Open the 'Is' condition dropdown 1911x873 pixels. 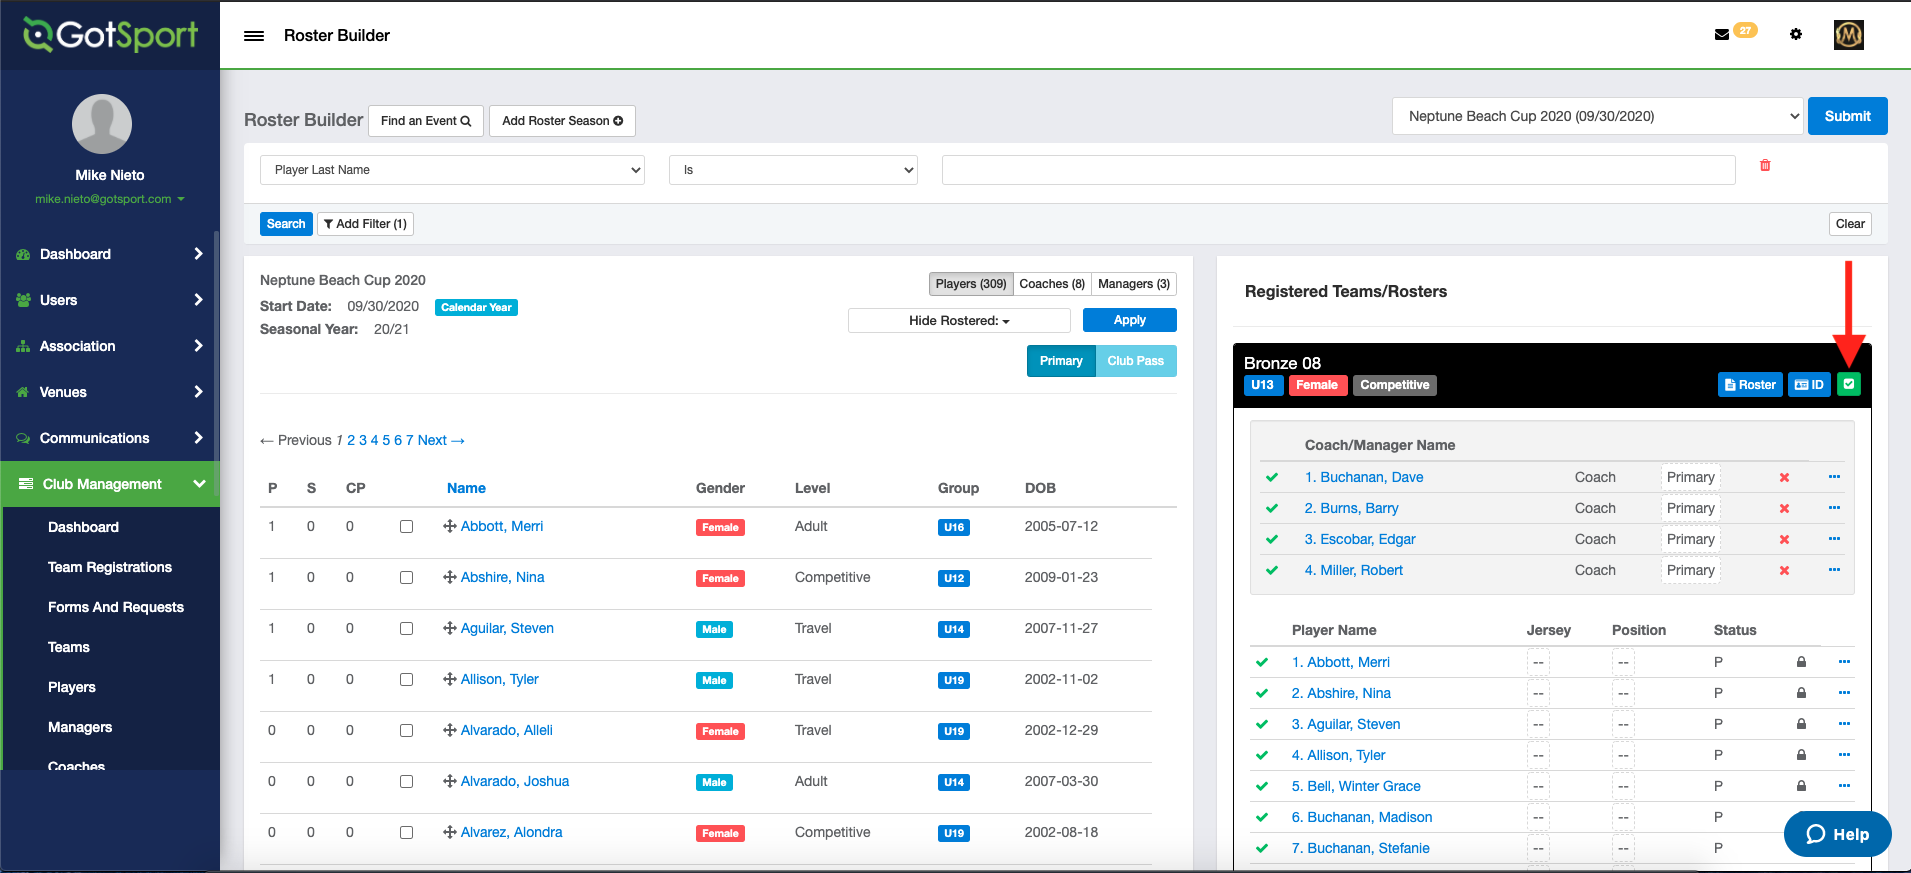coord(794,170)
